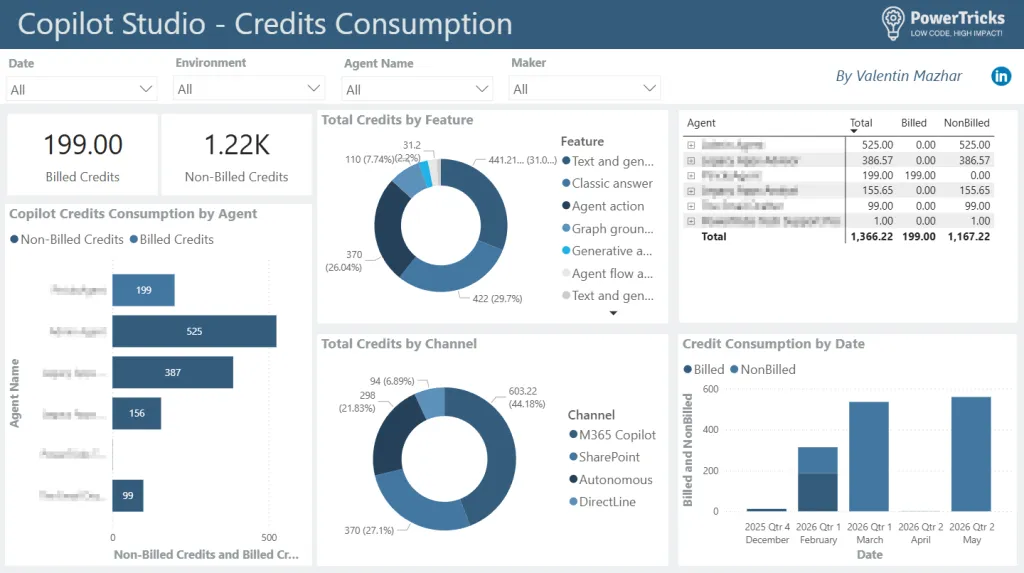1024x573 pixels.
Task: Select the bar labeled 525
Action: [x=194, y=331]
